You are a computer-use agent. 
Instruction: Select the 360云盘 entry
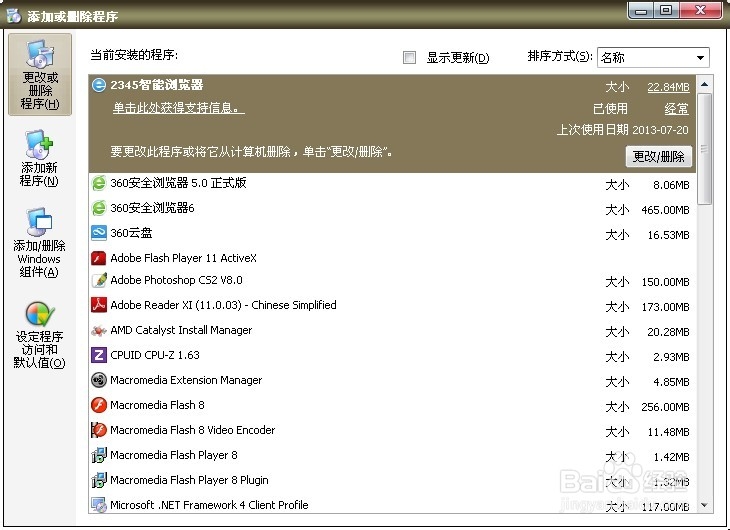pos(392,233)
